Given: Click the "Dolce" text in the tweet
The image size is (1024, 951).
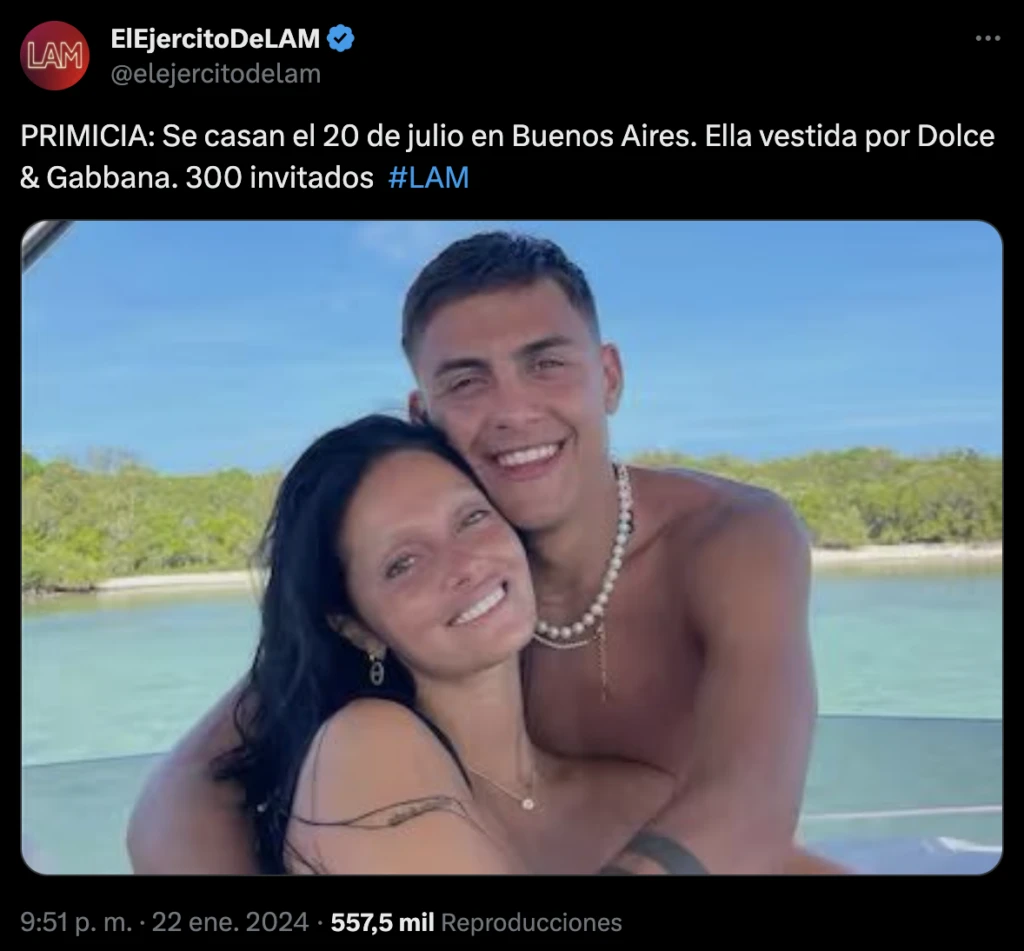Looking at the screenshot, I should (955, 136).
